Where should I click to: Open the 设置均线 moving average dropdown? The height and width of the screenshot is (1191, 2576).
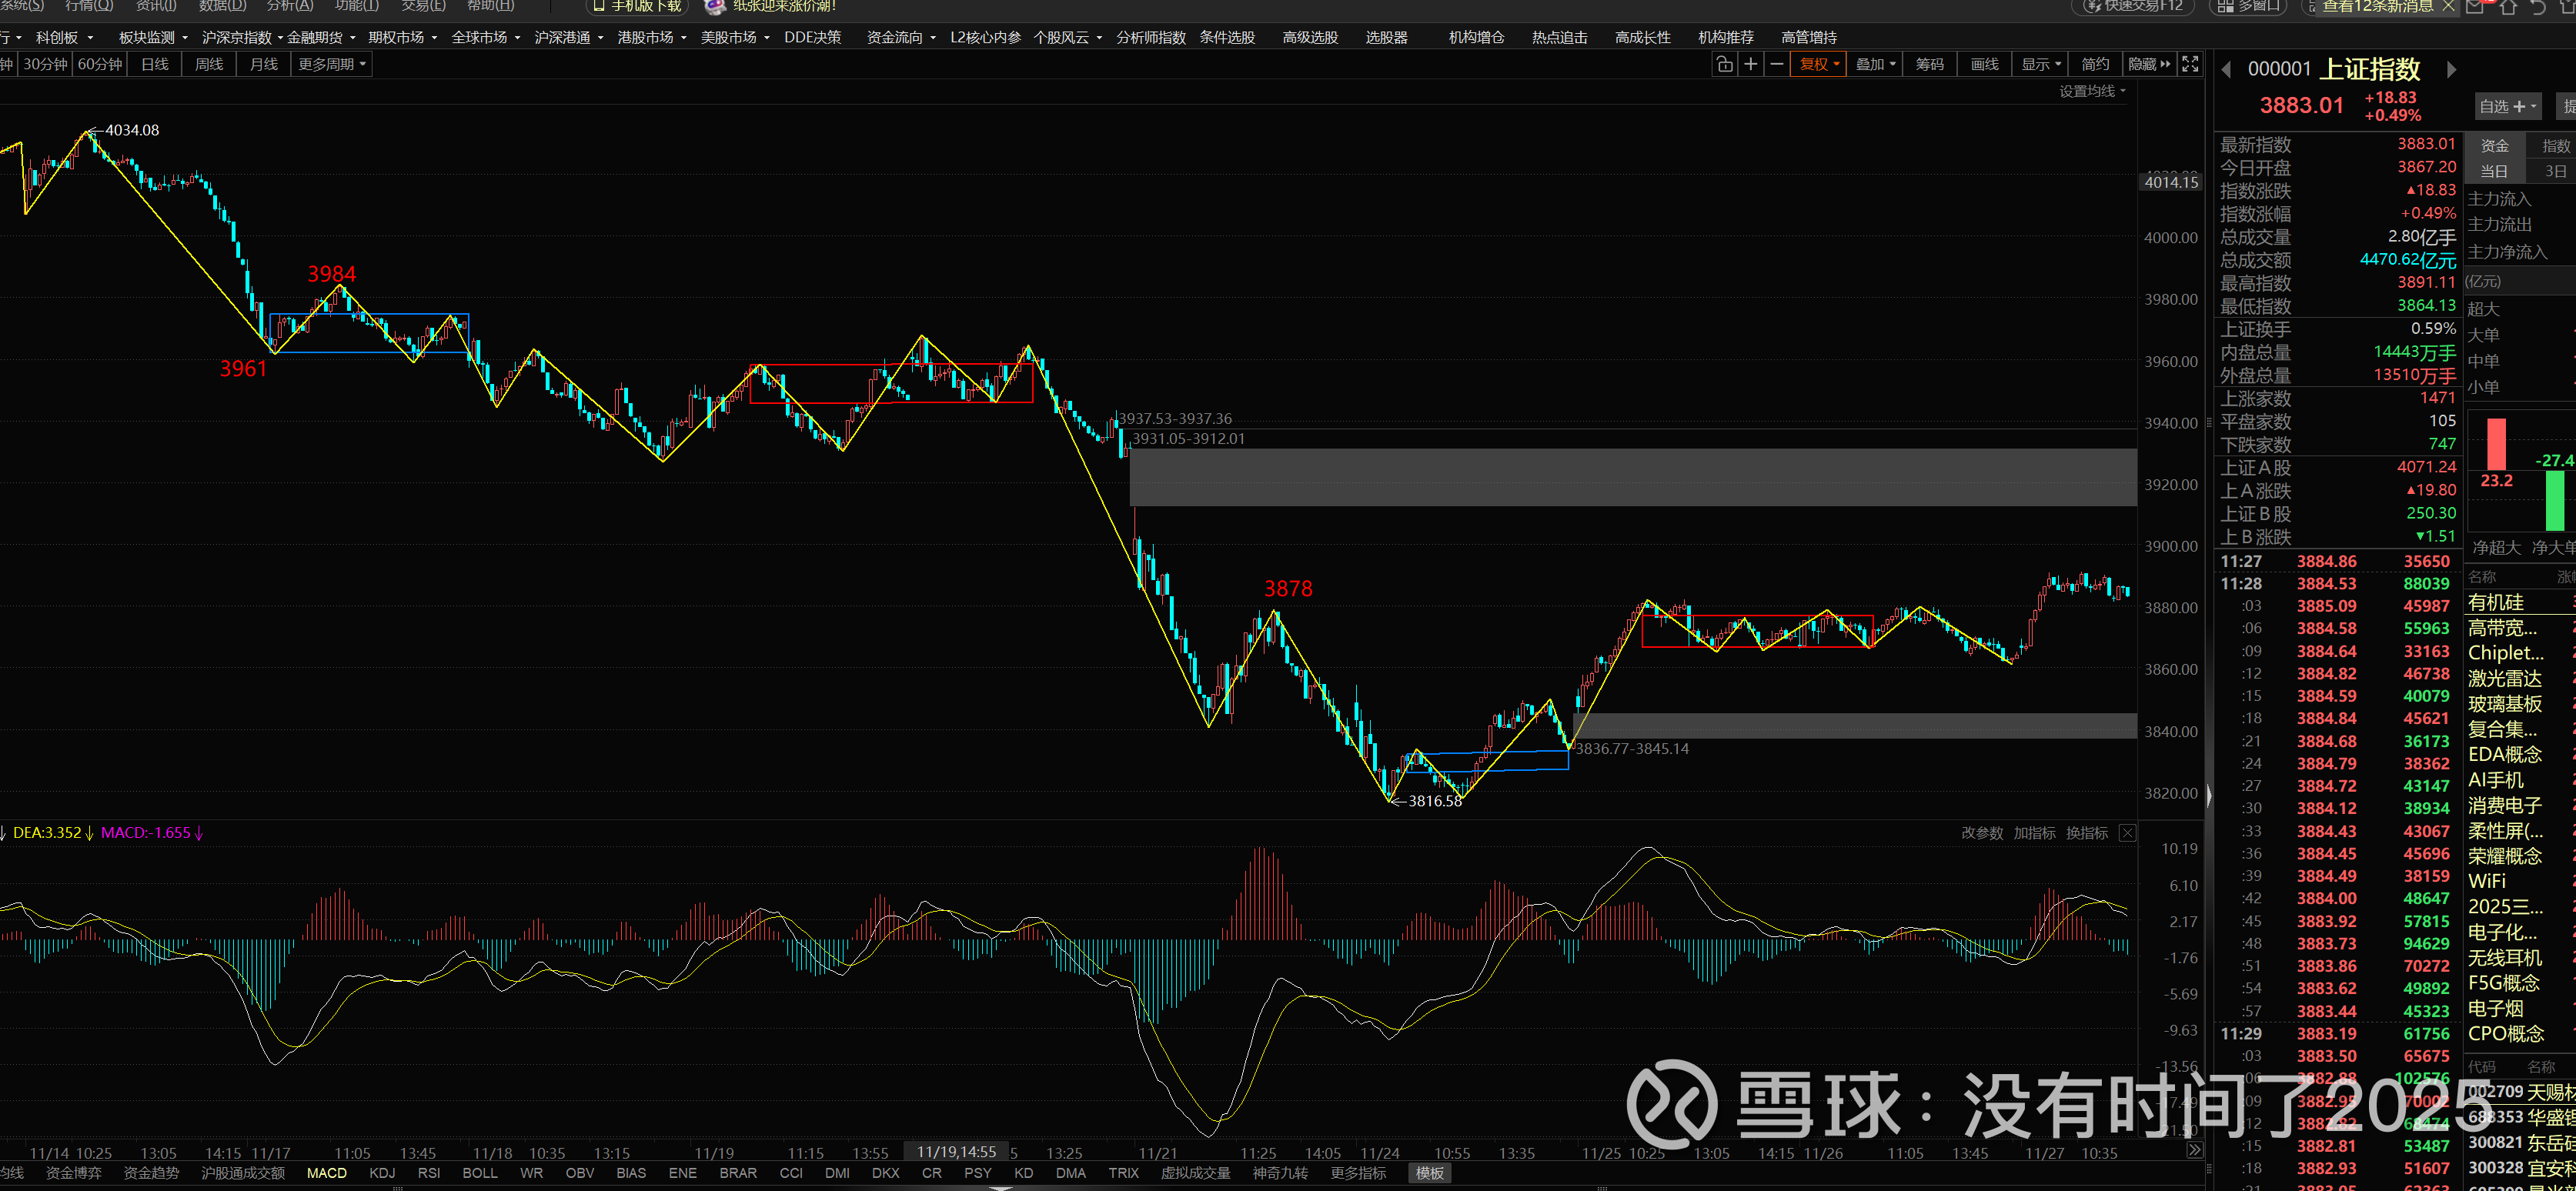click(2092, 91)
